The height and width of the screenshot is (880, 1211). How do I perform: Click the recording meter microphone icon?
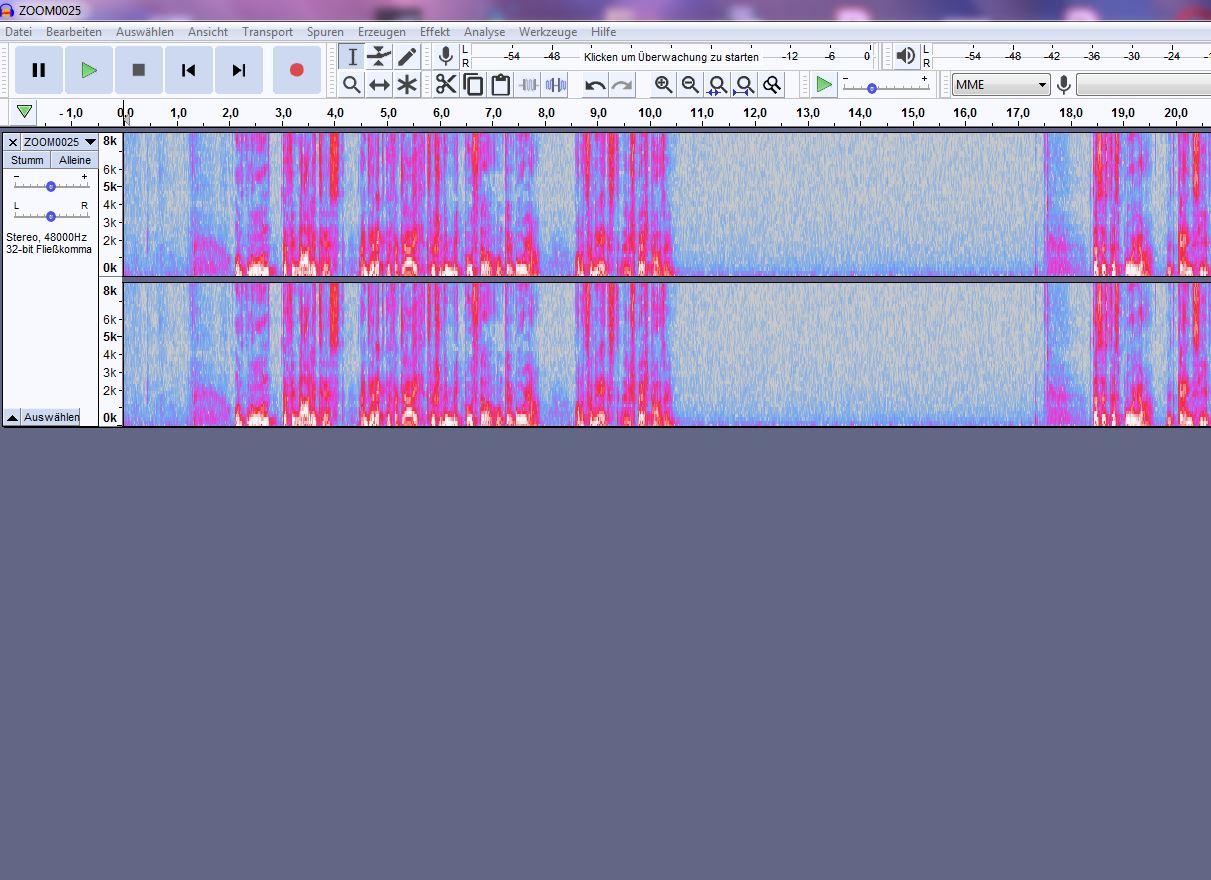tap(446, 56)
